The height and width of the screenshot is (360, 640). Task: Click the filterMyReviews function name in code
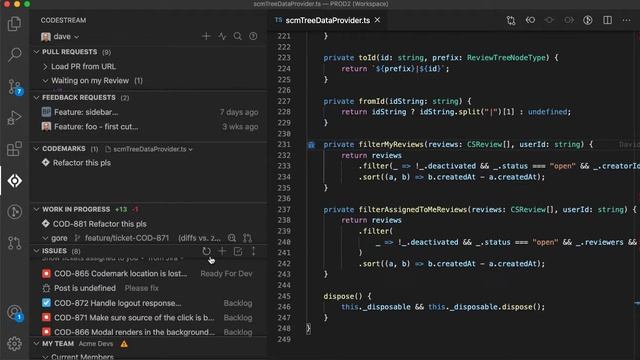point(391,144)
